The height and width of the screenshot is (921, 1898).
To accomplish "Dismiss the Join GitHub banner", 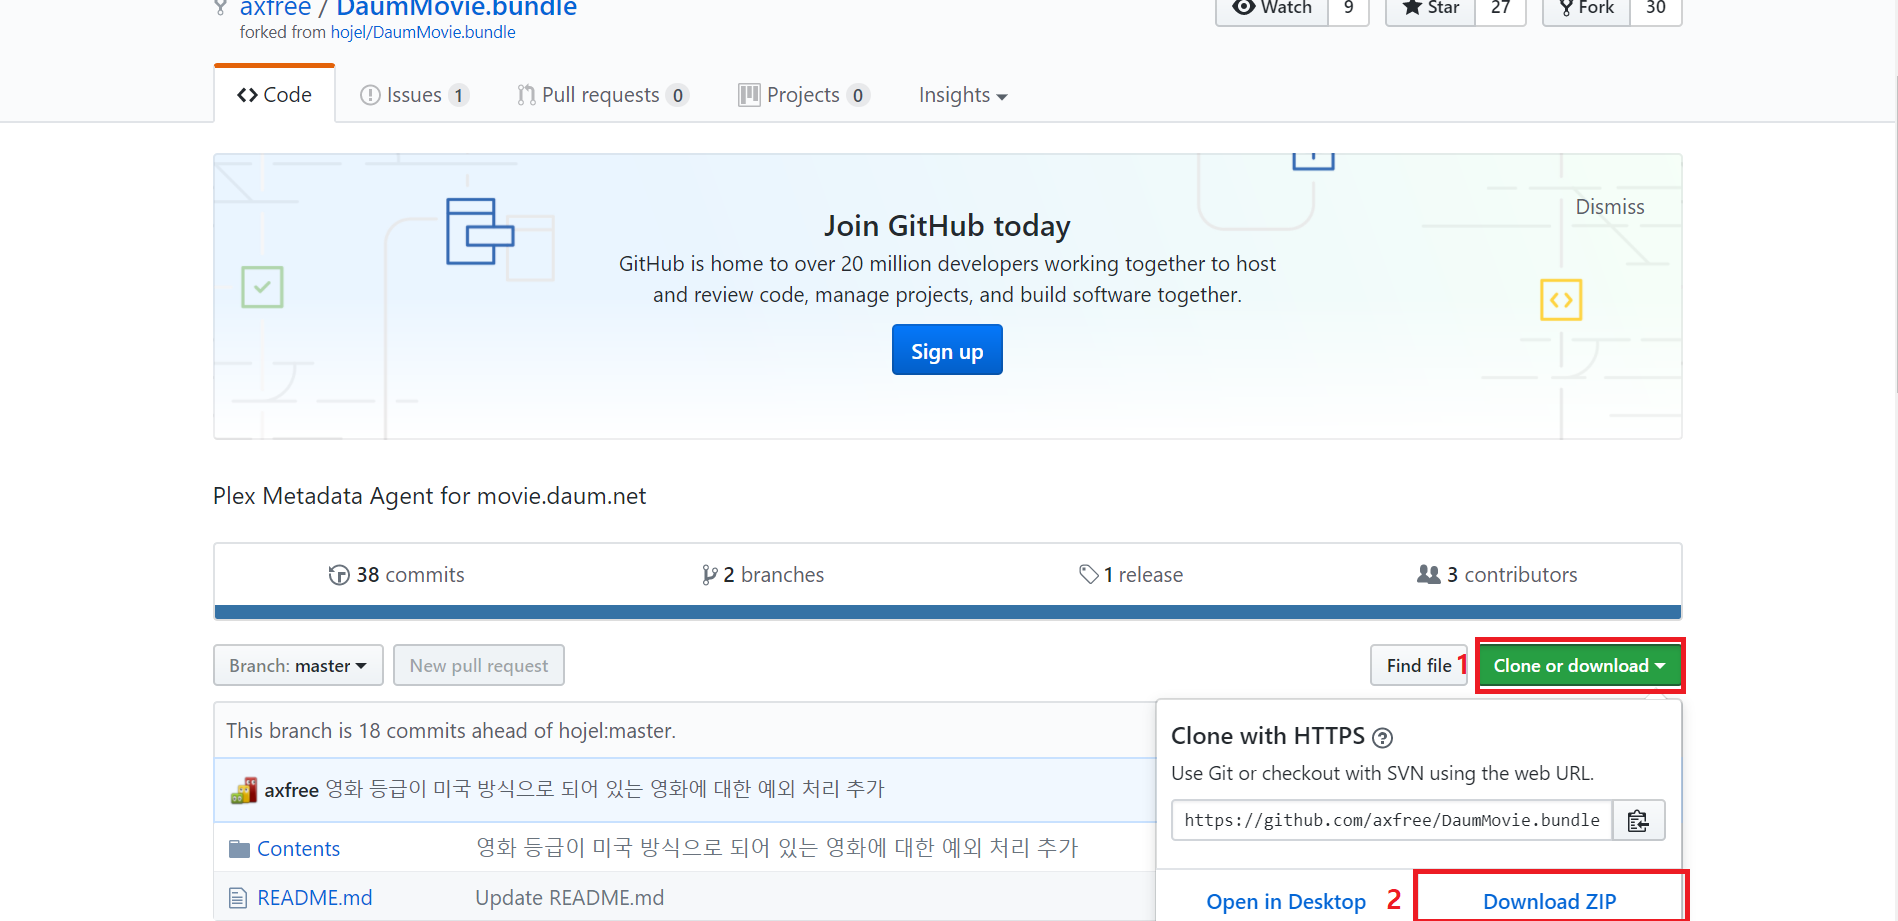I will [1609, 207].
